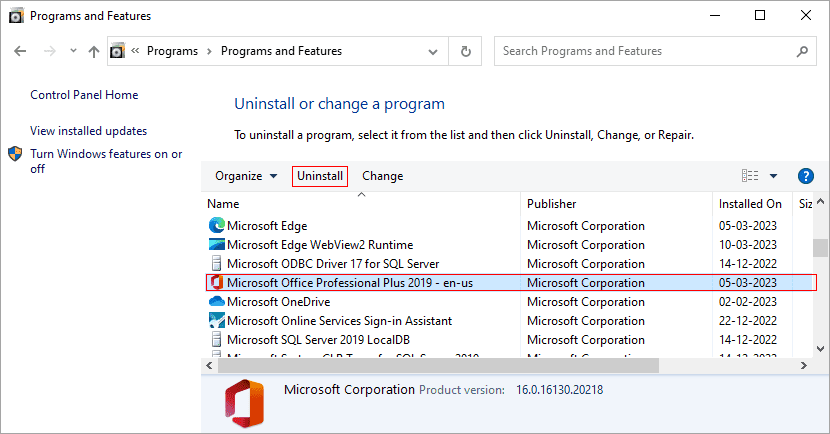830x434 pixels.
Task: Change your view using the list icon
Action: pos(750,176)
